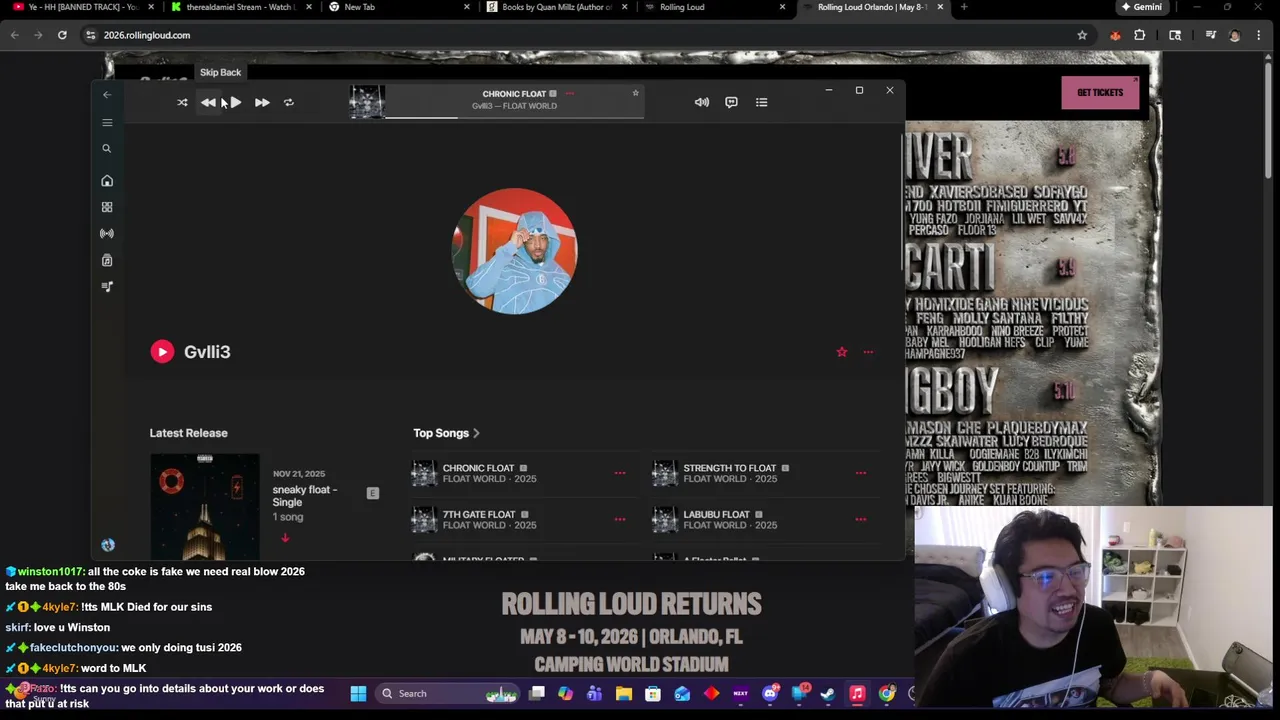
Task: Open more options for CHRONIC FLOAT song row
Action: [620, 473]
